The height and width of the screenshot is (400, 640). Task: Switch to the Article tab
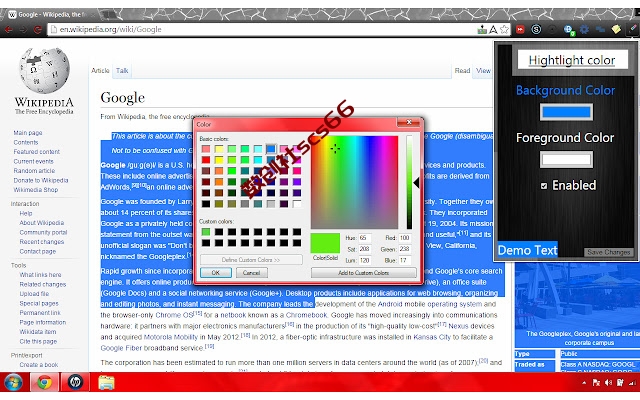[x=100, y=71]
